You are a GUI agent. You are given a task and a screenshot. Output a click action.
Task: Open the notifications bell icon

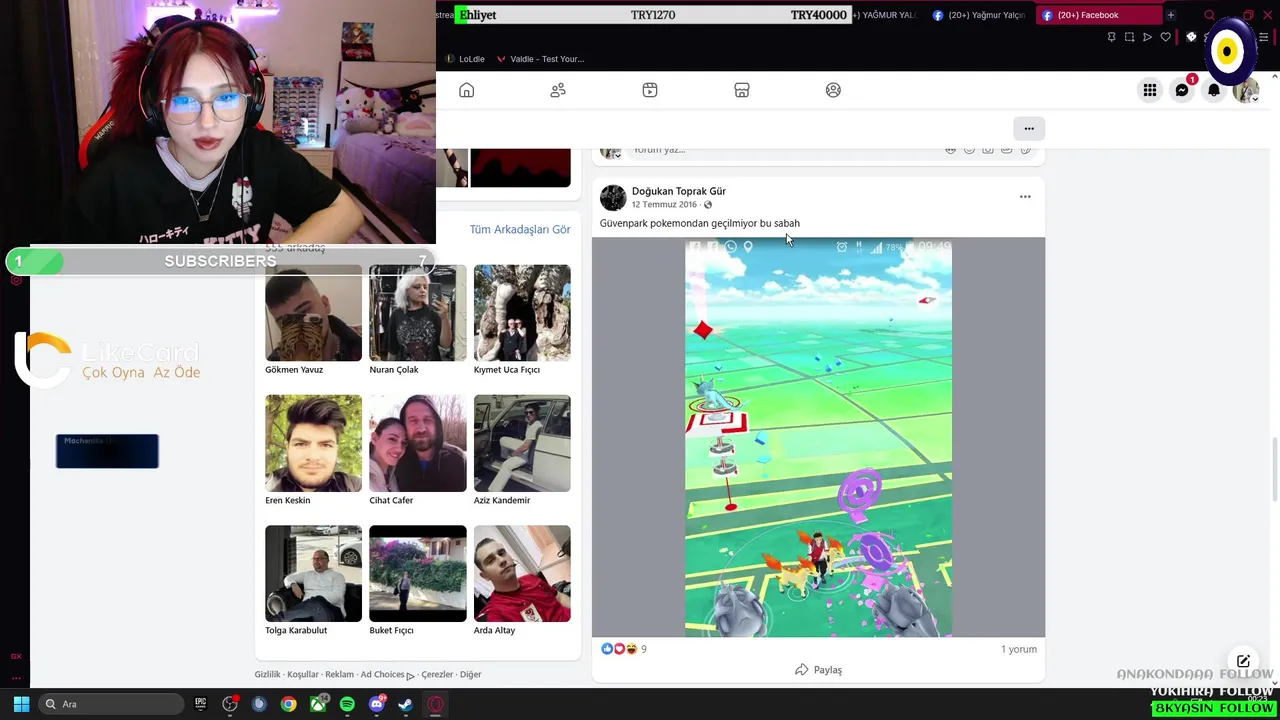pyautogui.click(x=1214, y=90)
